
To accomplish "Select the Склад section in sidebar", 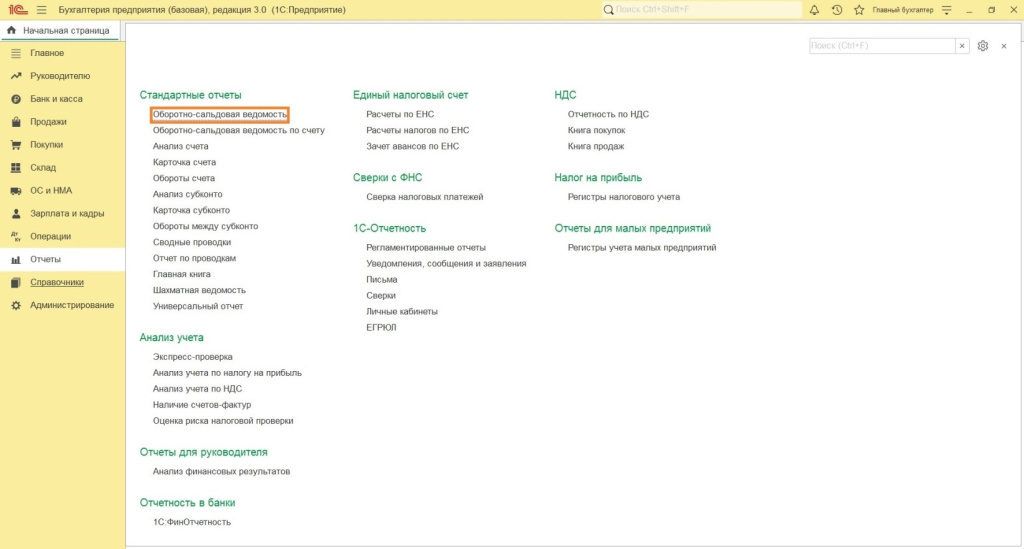I will point(43,168).
